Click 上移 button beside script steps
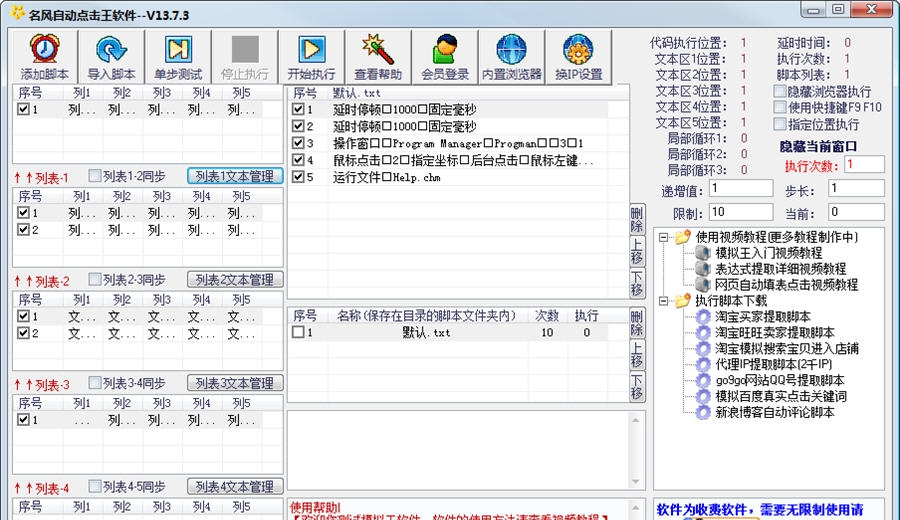The width and height of the screenshot is (900, 520). tap(637, 251)
